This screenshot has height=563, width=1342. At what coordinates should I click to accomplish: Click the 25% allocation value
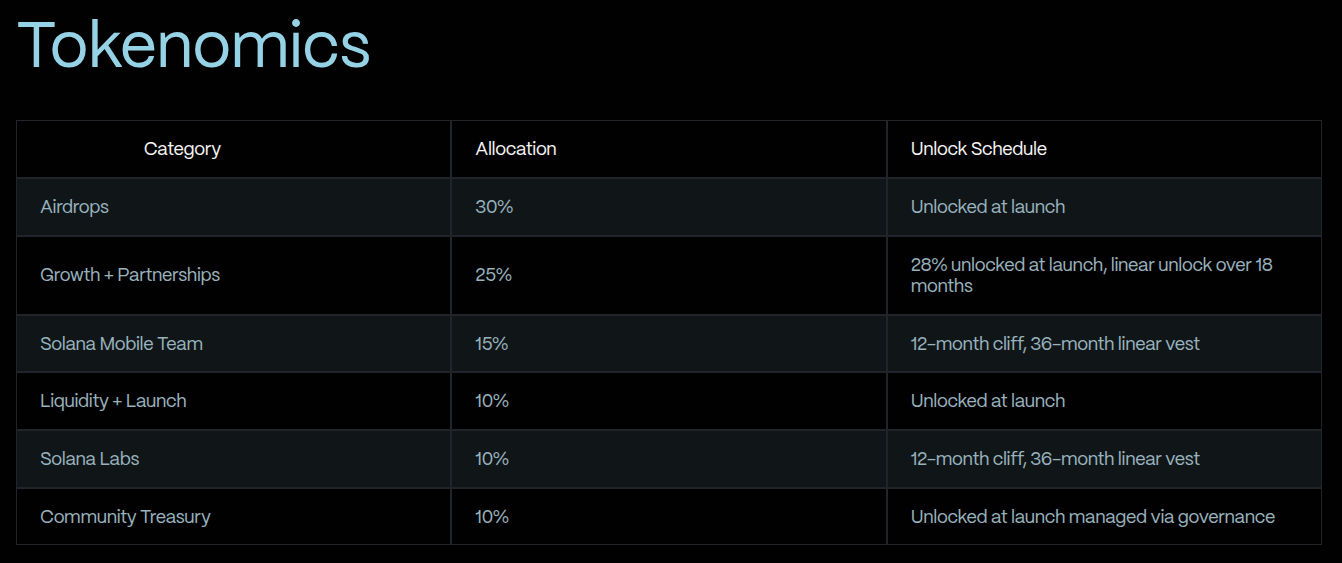pos(494,275)
